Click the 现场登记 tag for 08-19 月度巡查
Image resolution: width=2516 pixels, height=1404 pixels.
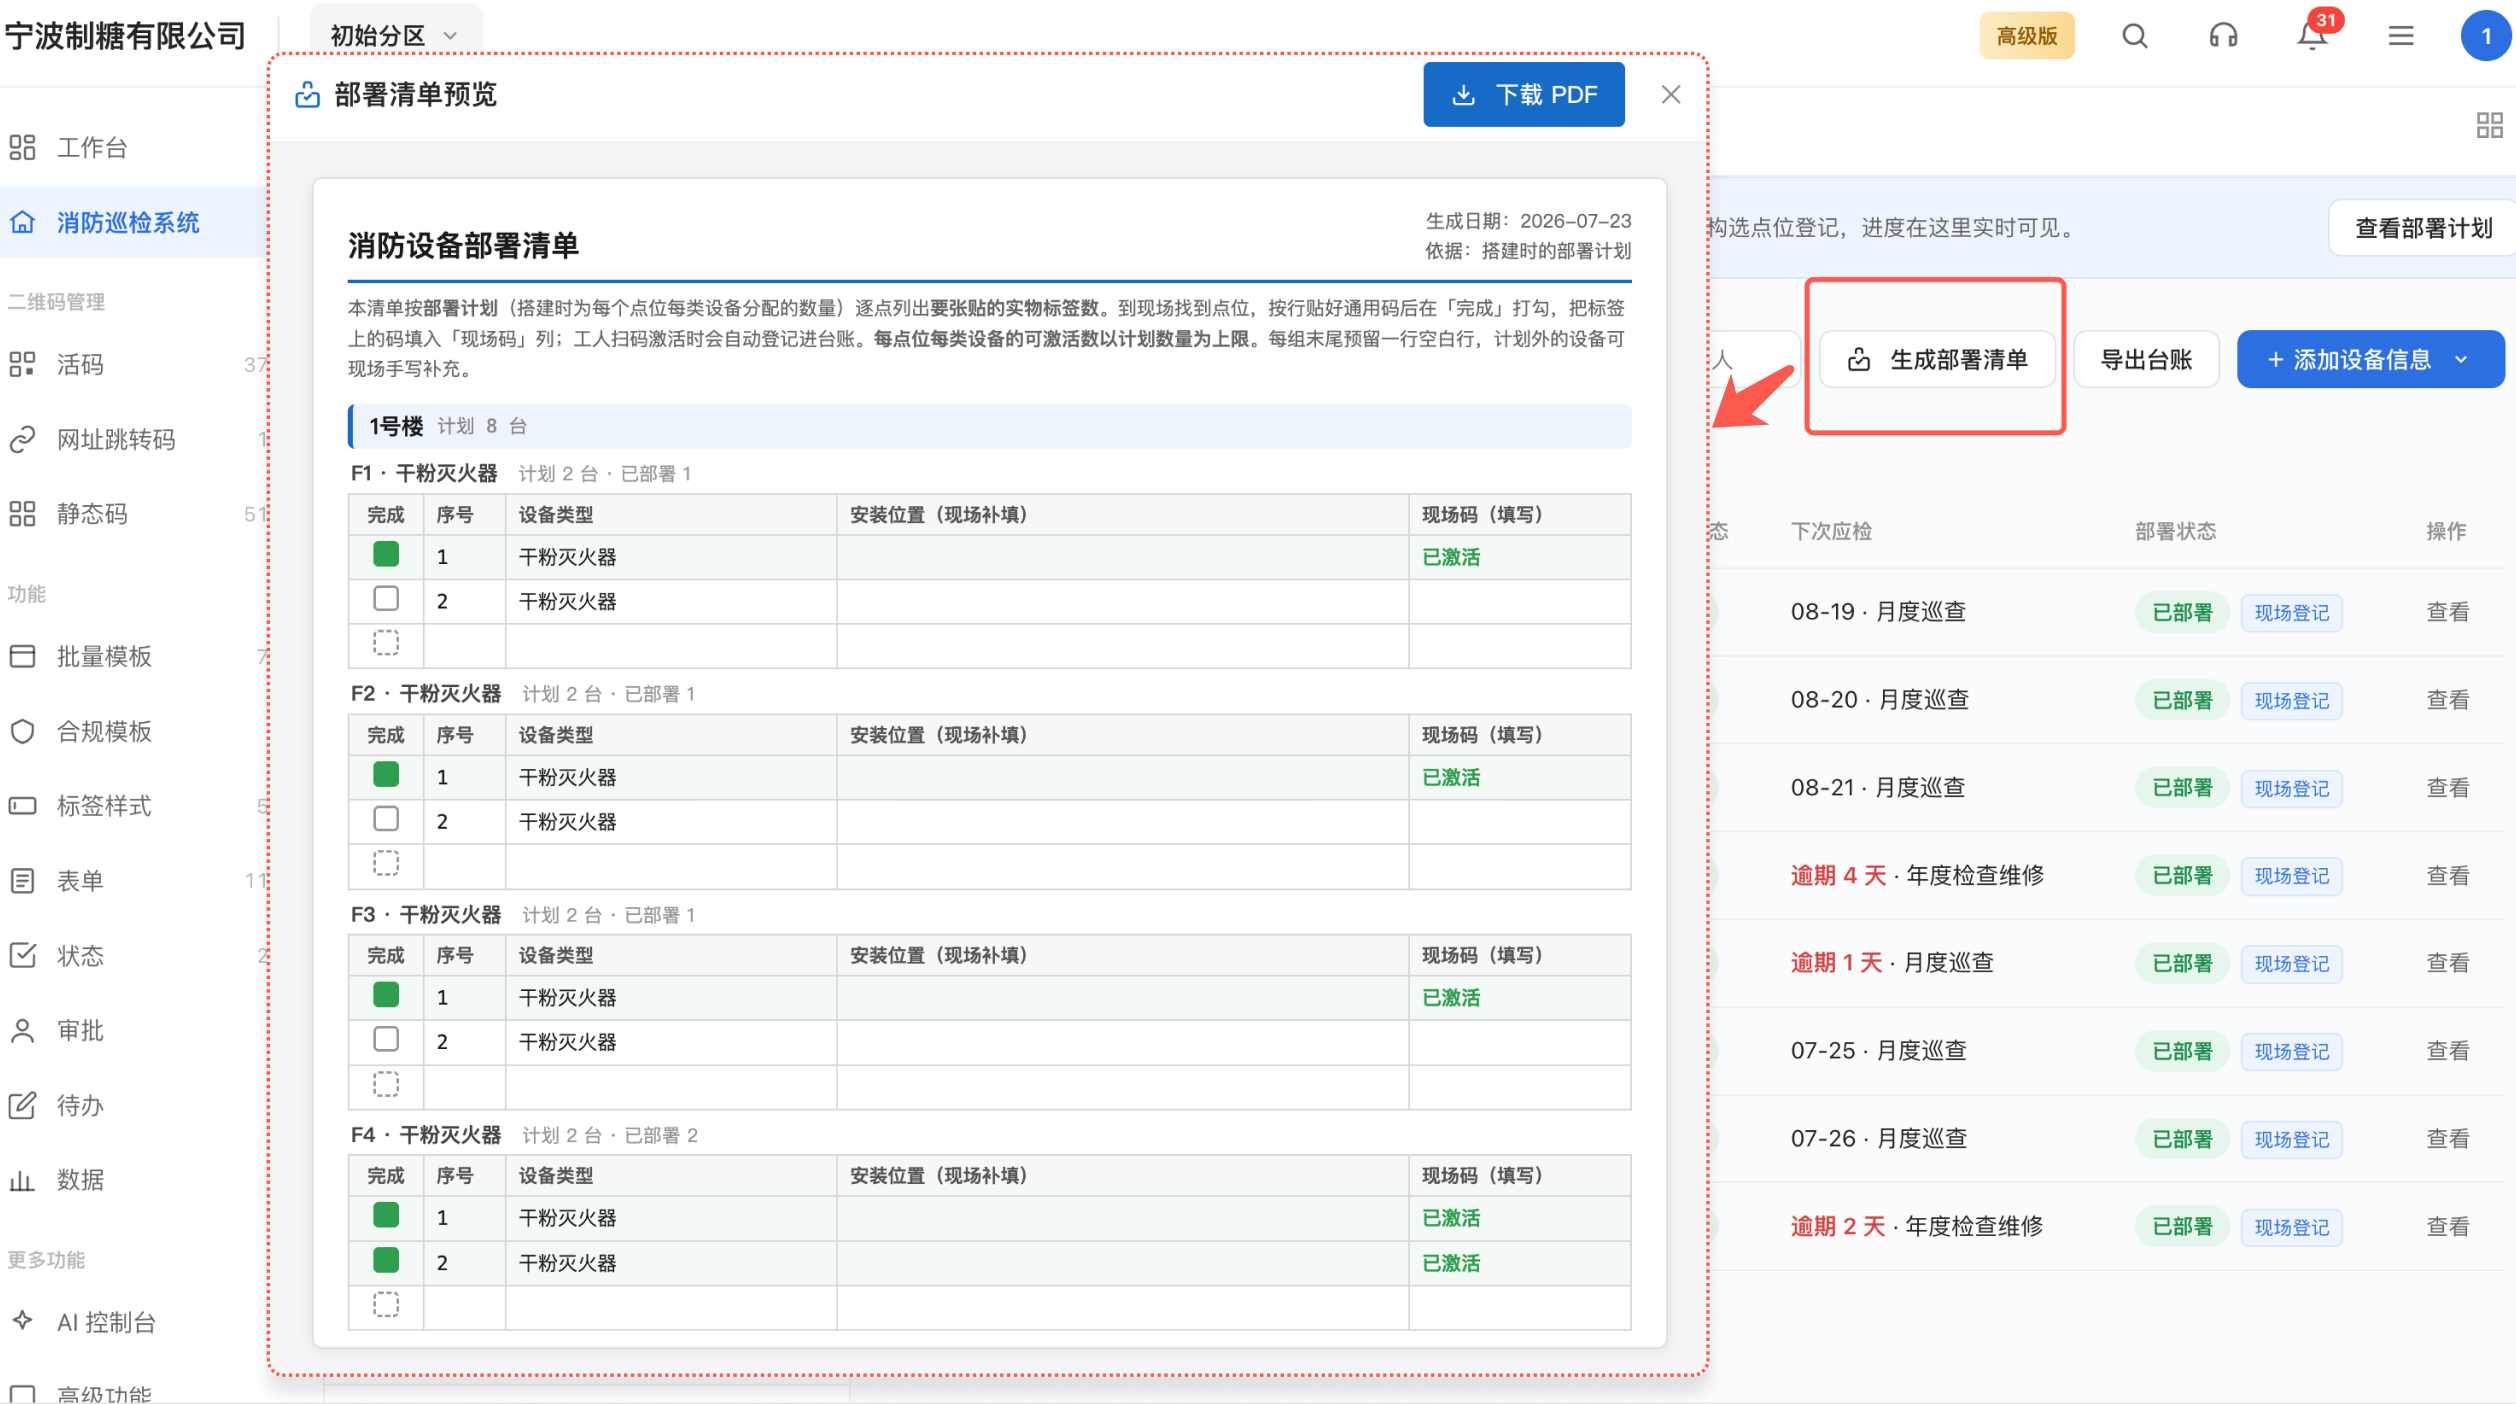click(x=2291, y=612)
